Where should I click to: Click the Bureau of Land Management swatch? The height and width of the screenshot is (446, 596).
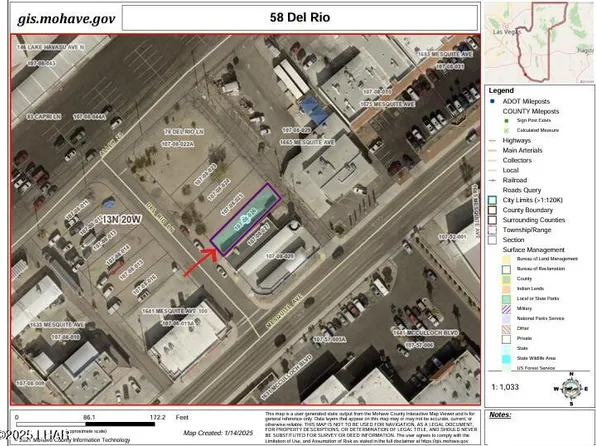[506, 259]
